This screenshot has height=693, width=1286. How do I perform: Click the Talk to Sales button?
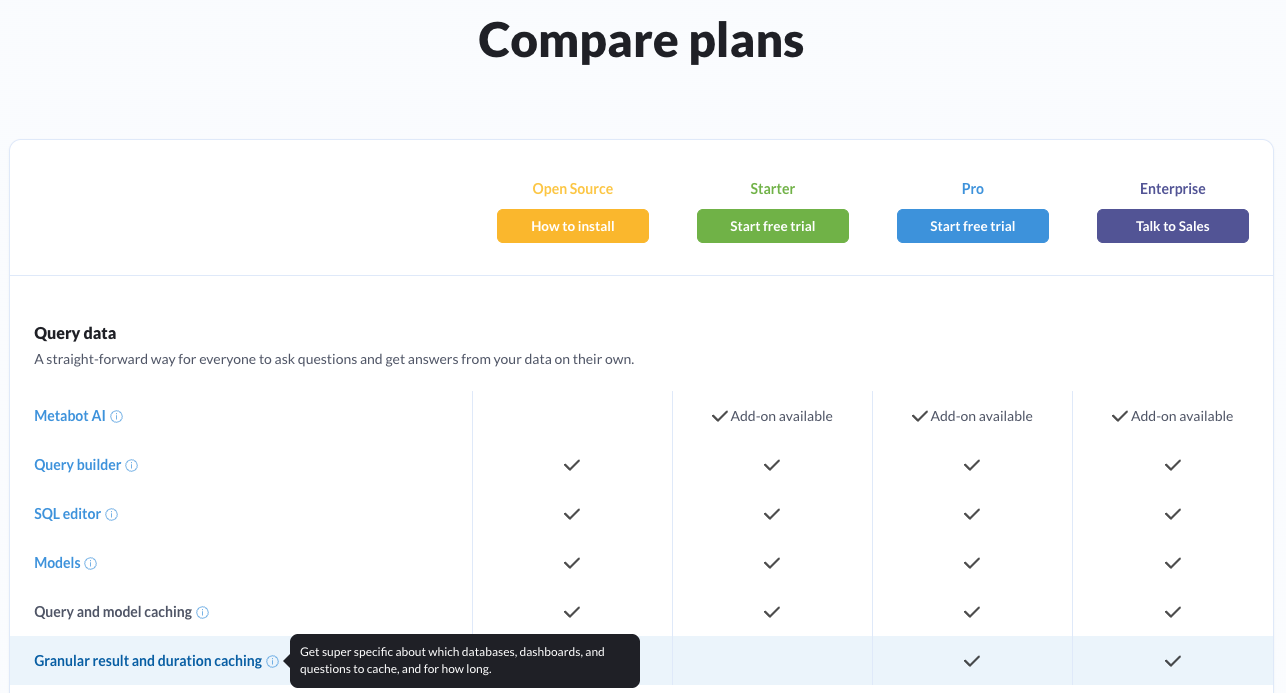pos(1173,226)
